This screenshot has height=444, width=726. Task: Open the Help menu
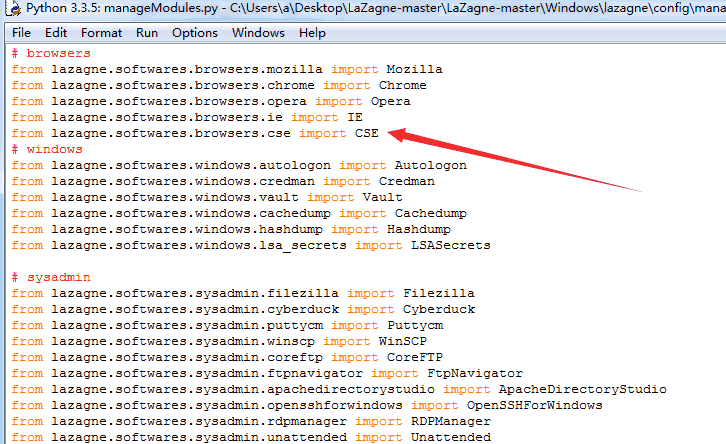click(x=312, y=33)
